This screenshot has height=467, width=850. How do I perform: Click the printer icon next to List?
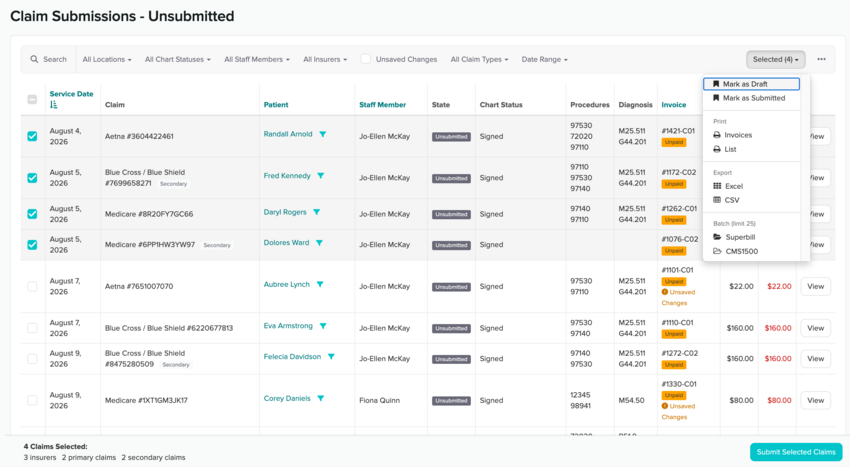pyautogui.click(x=717, y=149)
